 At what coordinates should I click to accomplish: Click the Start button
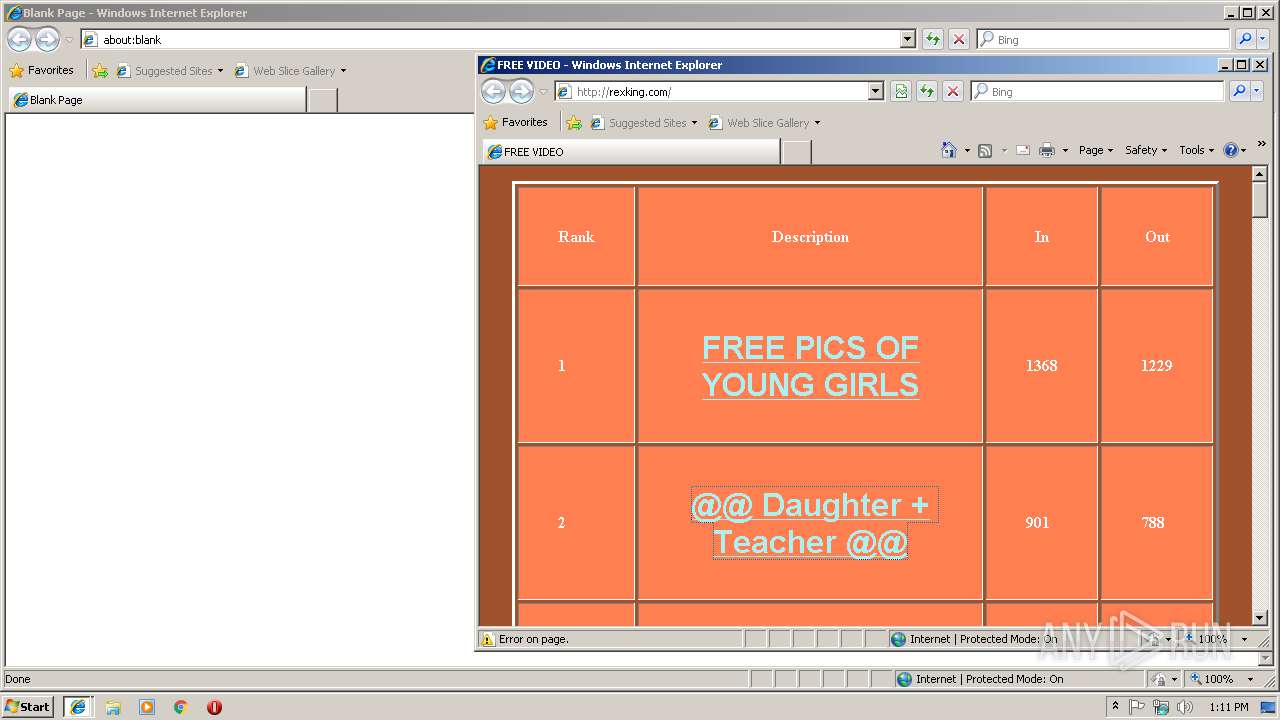[28, 707]
